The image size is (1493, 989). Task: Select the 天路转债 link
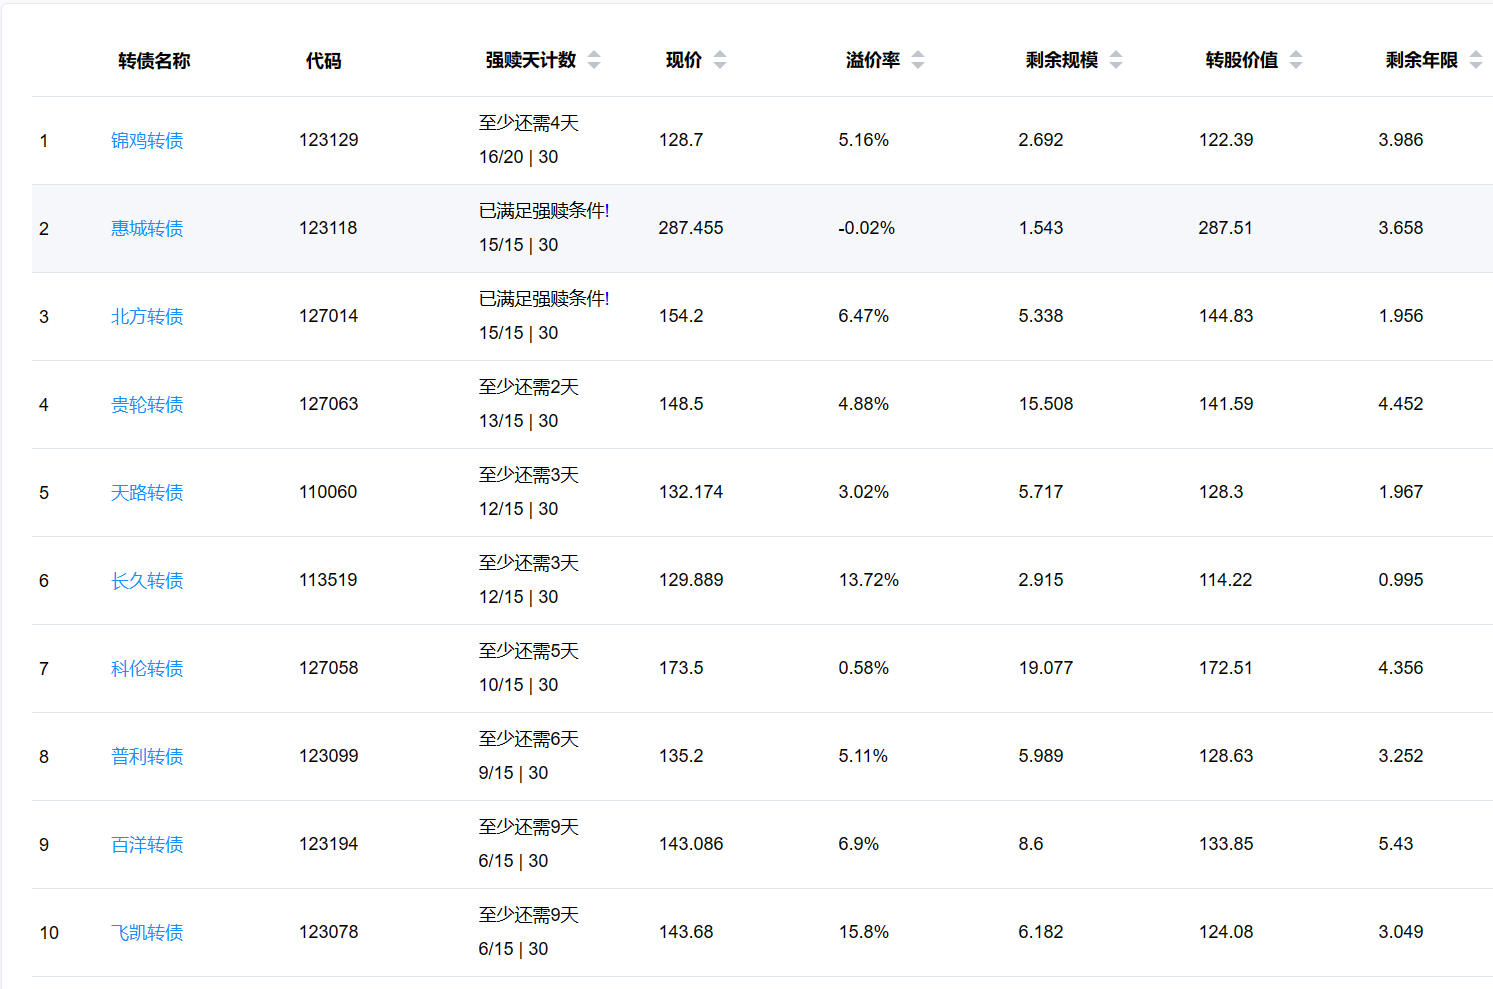[x=147, y=493]
